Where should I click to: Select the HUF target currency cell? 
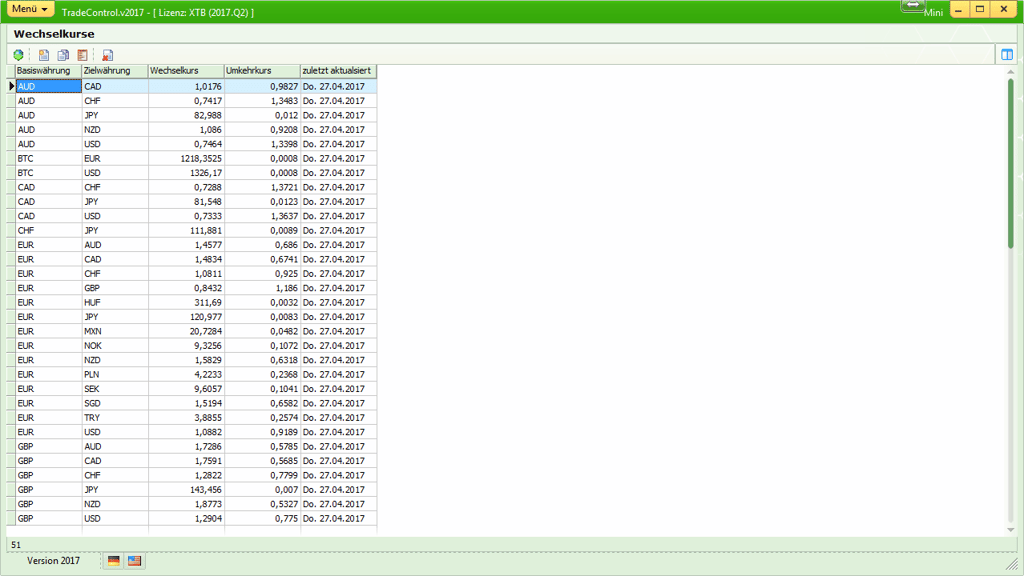click(115, 302)
